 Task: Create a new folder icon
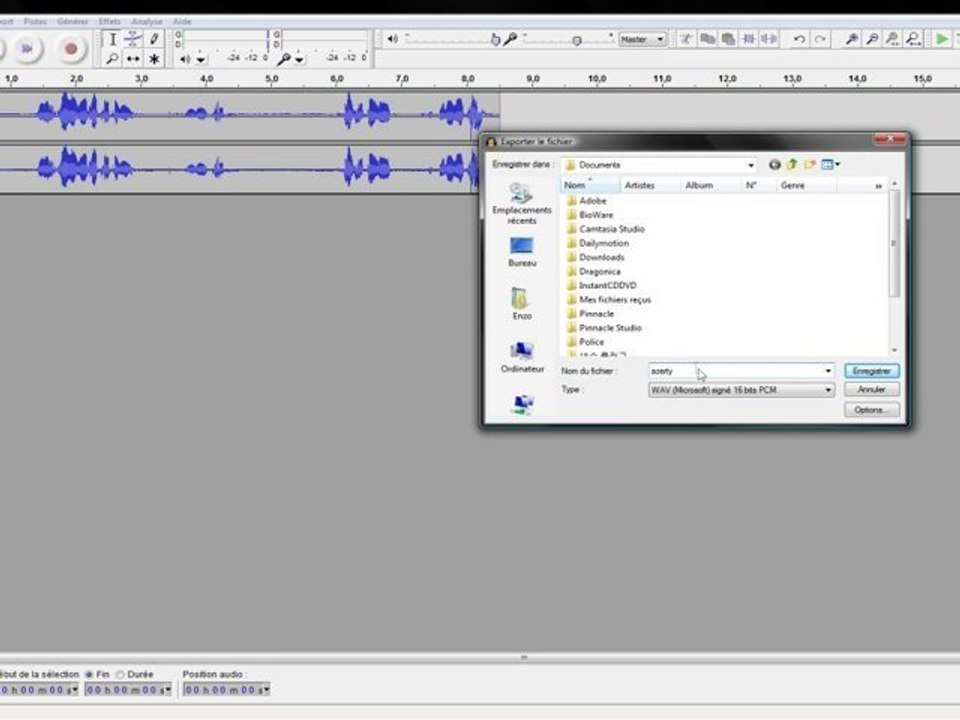(x=809, y=164)
